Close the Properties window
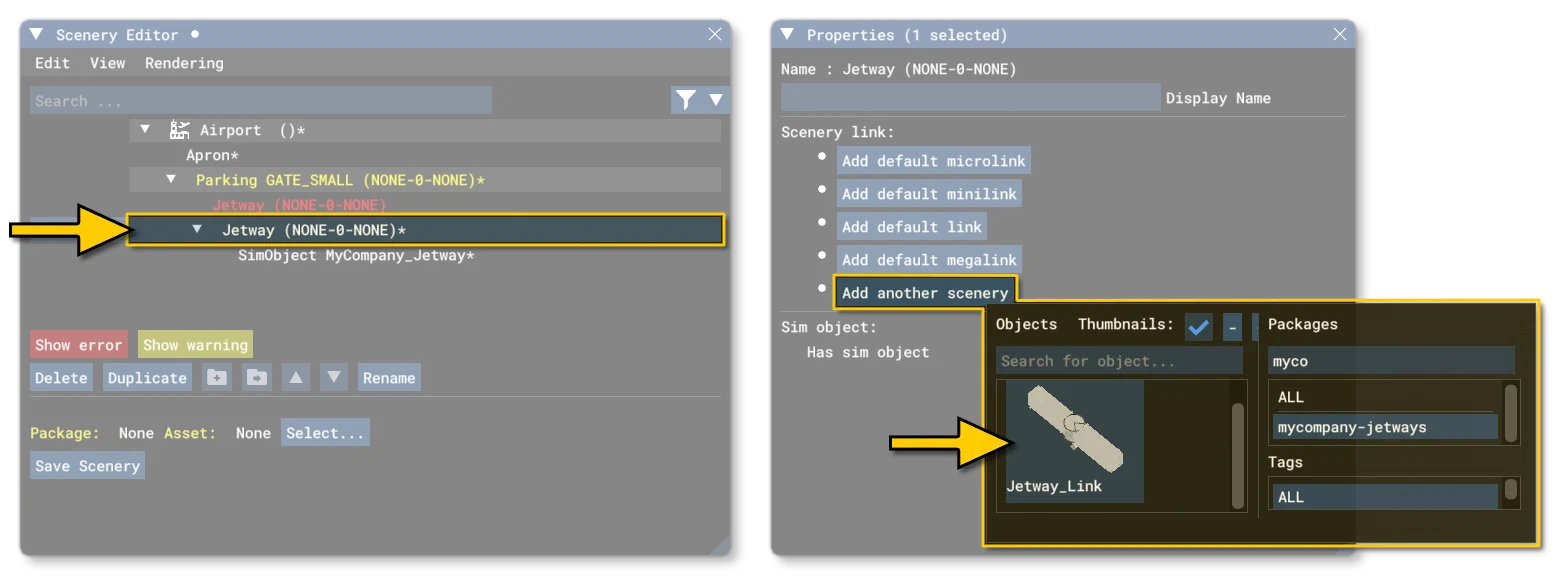The image size is (1556, 576). pyautogui.click(x=1340, y=34)
